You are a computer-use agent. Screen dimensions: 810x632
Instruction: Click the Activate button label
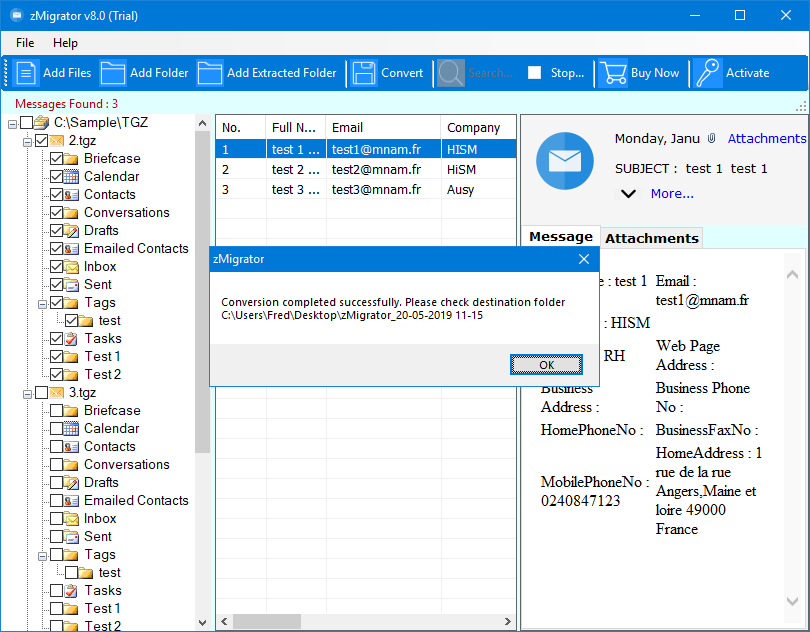(747, 73)
